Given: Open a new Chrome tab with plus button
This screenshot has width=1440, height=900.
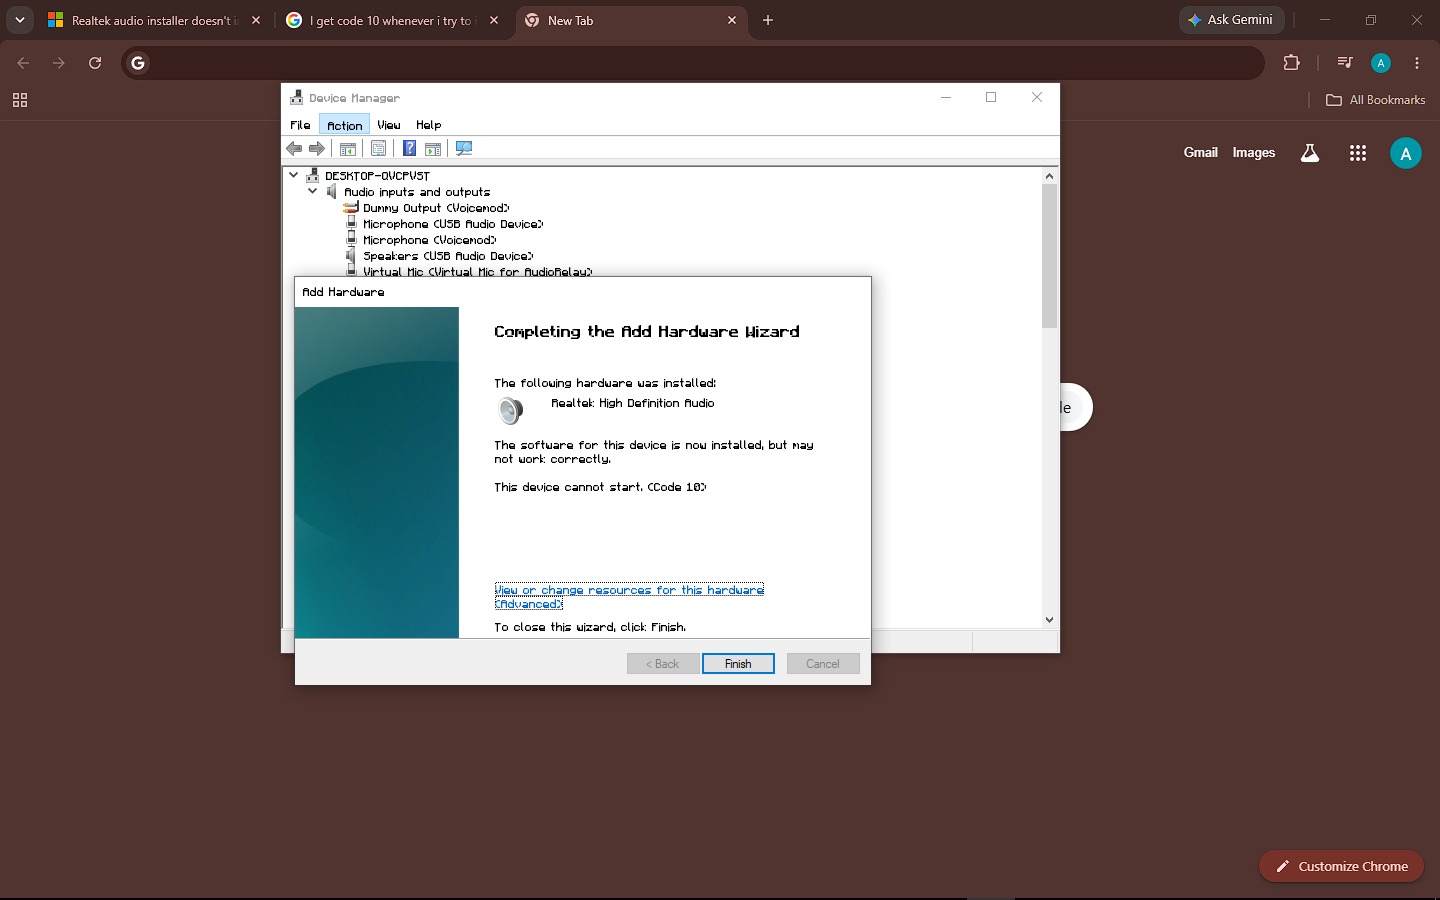Looking at the screenshot, I should click(x=768, y=20).
